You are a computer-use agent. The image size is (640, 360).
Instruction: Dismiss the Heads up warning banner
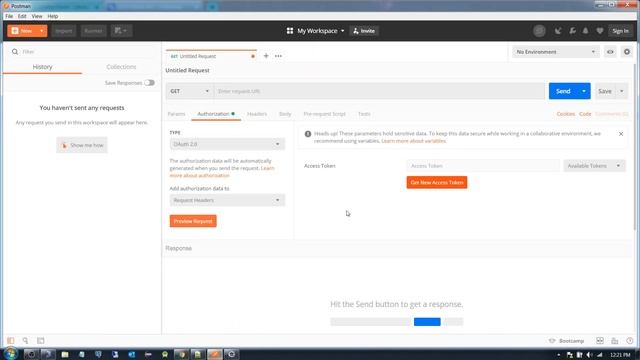[621, 134]
